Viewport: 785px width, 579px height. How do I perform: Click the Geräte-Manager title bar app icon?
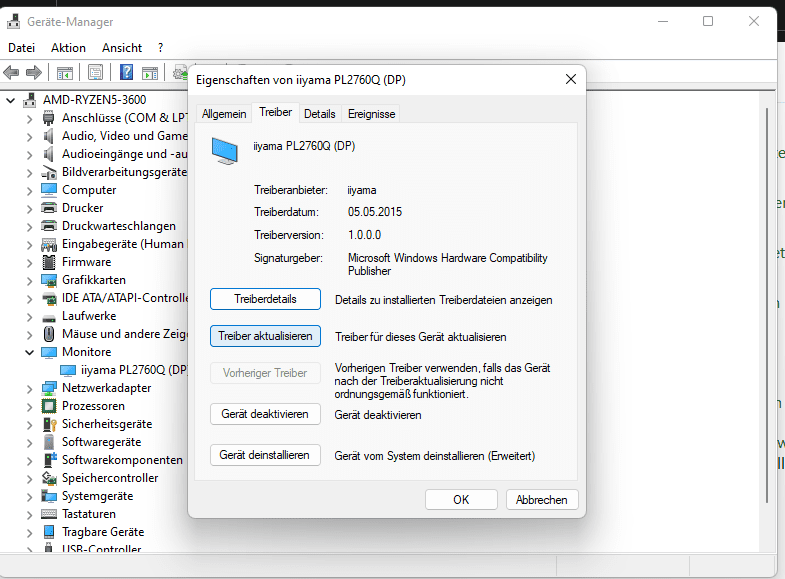[x=14, y=22]
